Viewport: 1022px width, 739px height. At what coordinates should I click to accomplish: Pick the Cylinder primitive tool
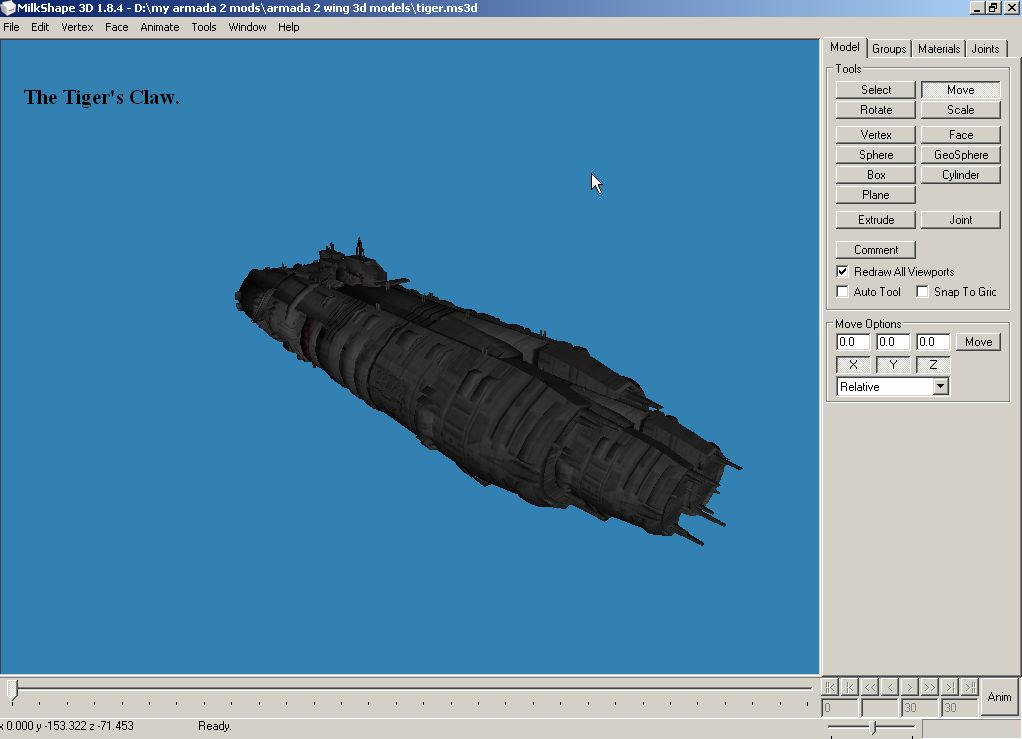(x=960, y=175)
